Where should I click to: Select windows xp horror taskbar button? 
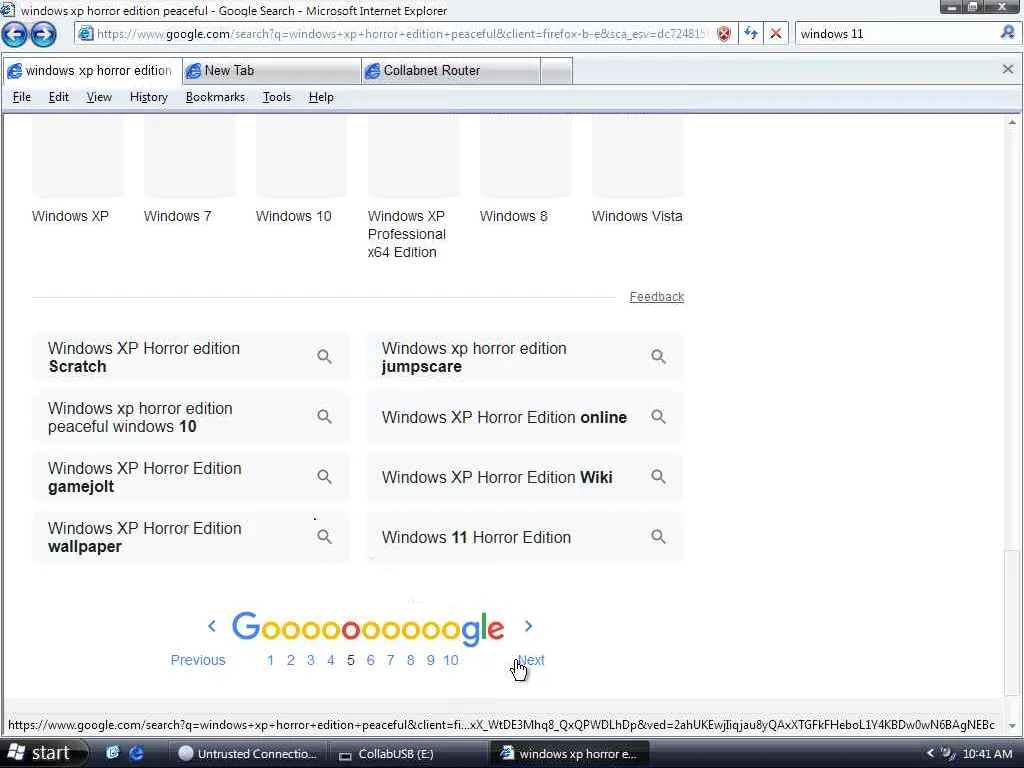[x=569, y=754]
